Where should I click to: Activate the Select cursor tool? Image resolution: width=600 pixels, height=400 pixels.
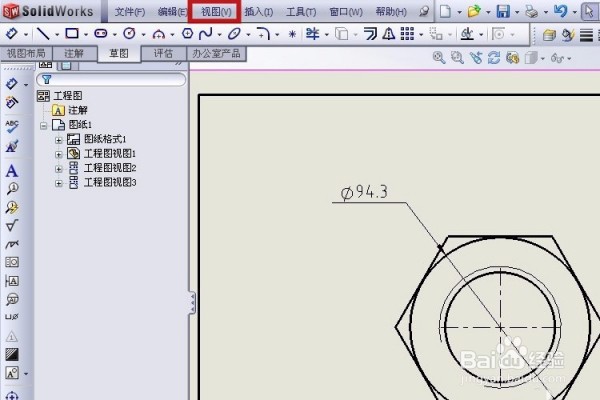click(x=589, y=11)
